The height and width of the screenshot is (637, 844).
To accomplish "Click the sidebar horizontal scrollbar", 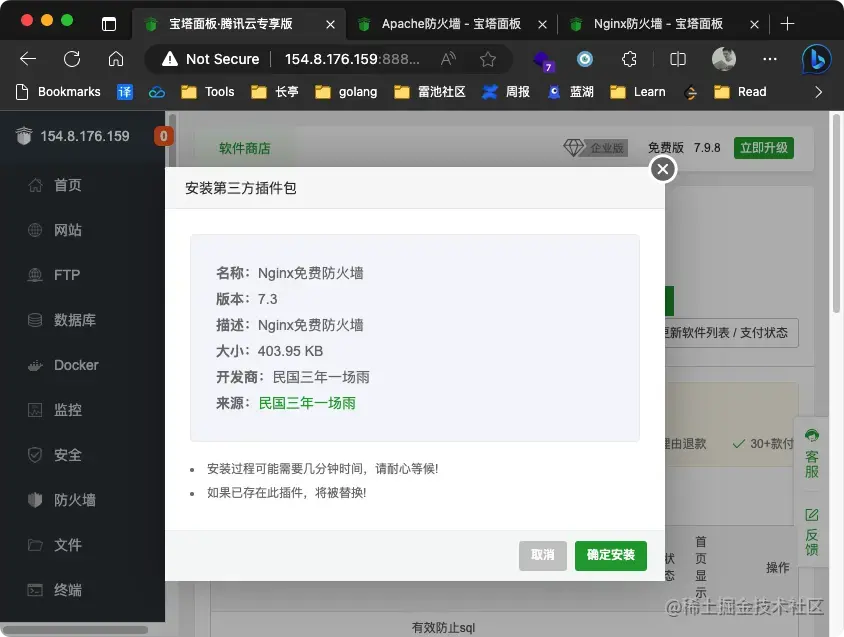I will 75,629.
